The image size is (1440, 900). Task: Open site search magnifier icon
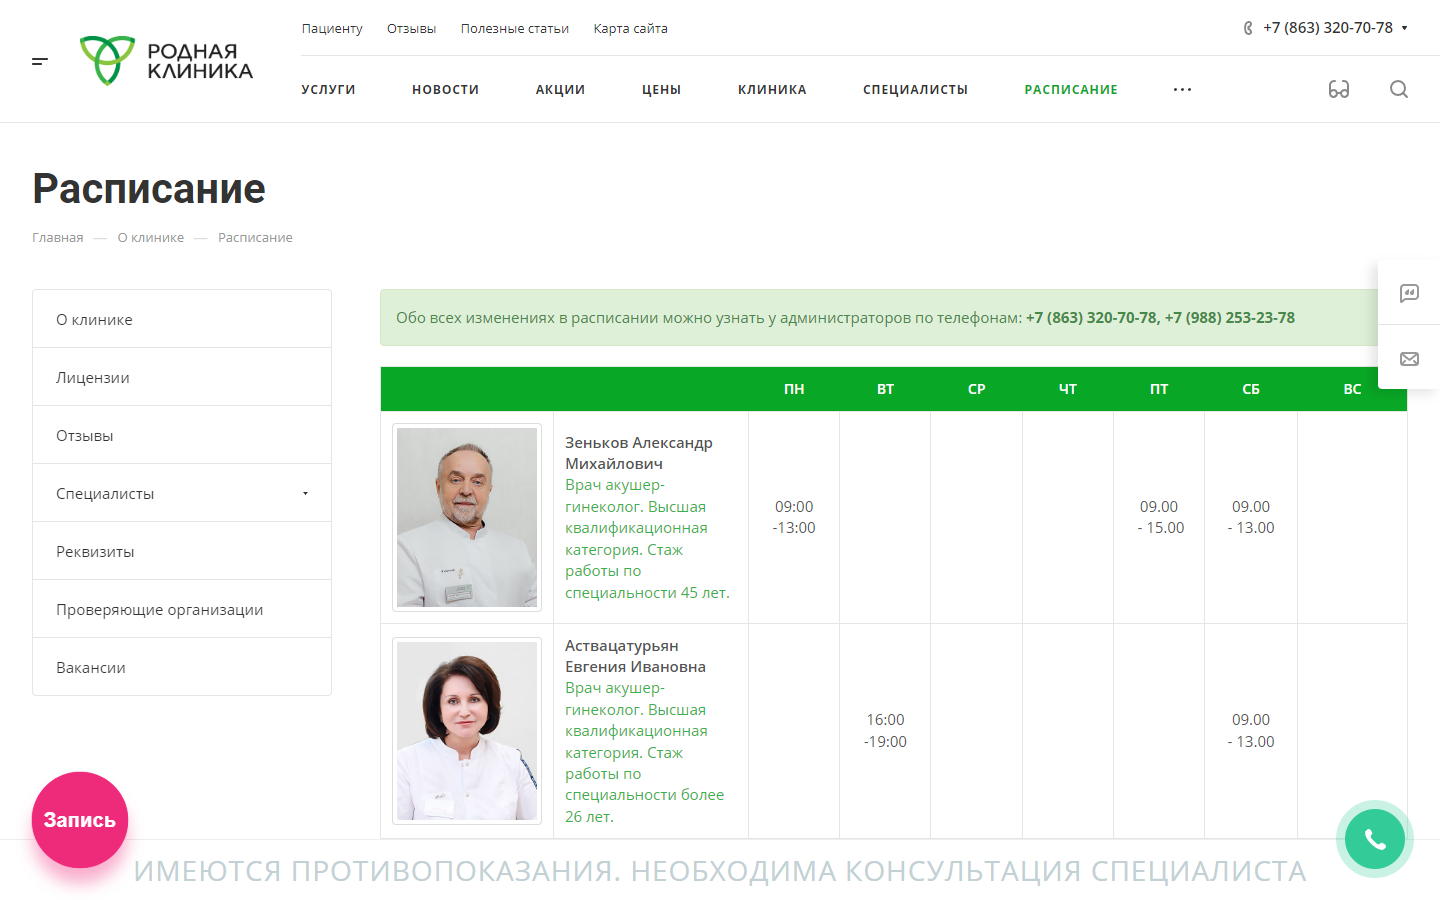(1398, 90)
